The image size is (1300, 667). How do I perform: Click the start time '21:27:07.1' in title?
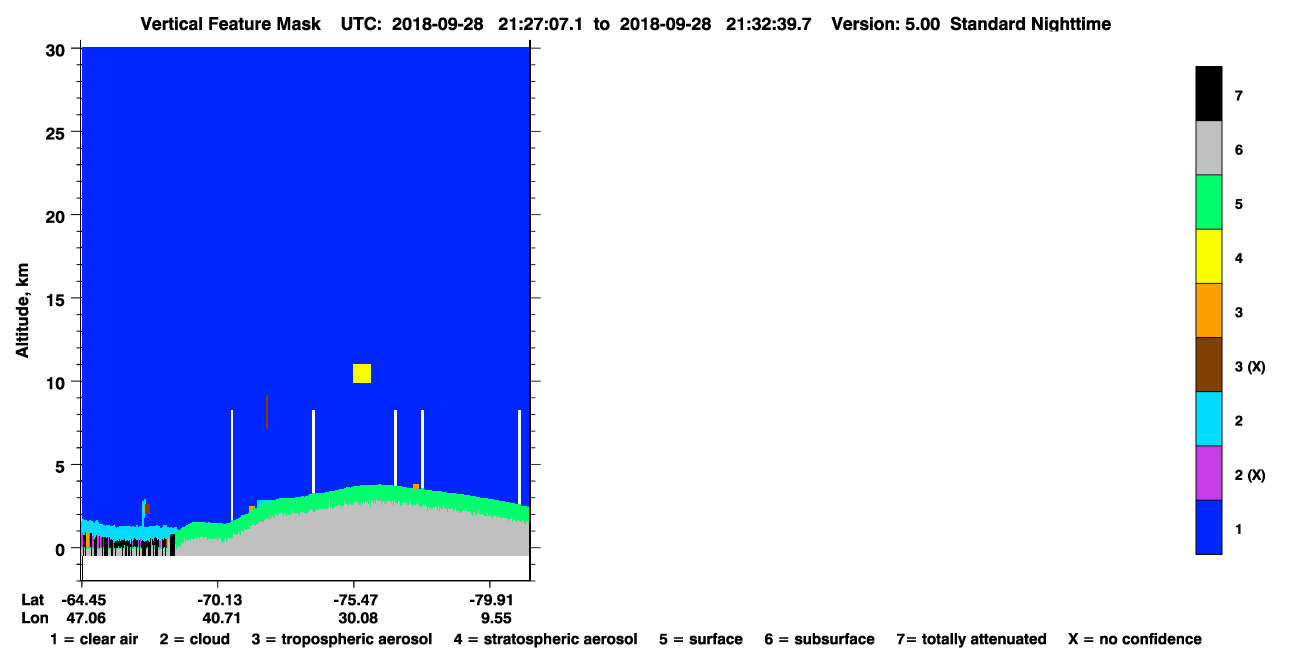pyautogui.click(x=543, y=24)
